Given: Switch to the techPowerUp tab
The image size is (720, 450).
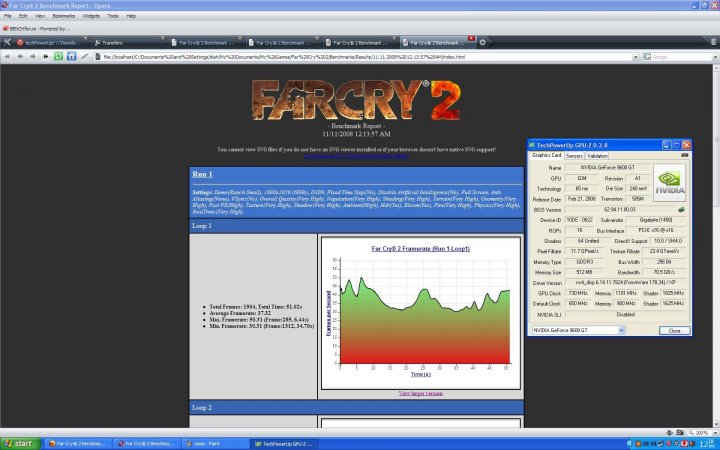Looking at the screenshot, I should (51, 42).
